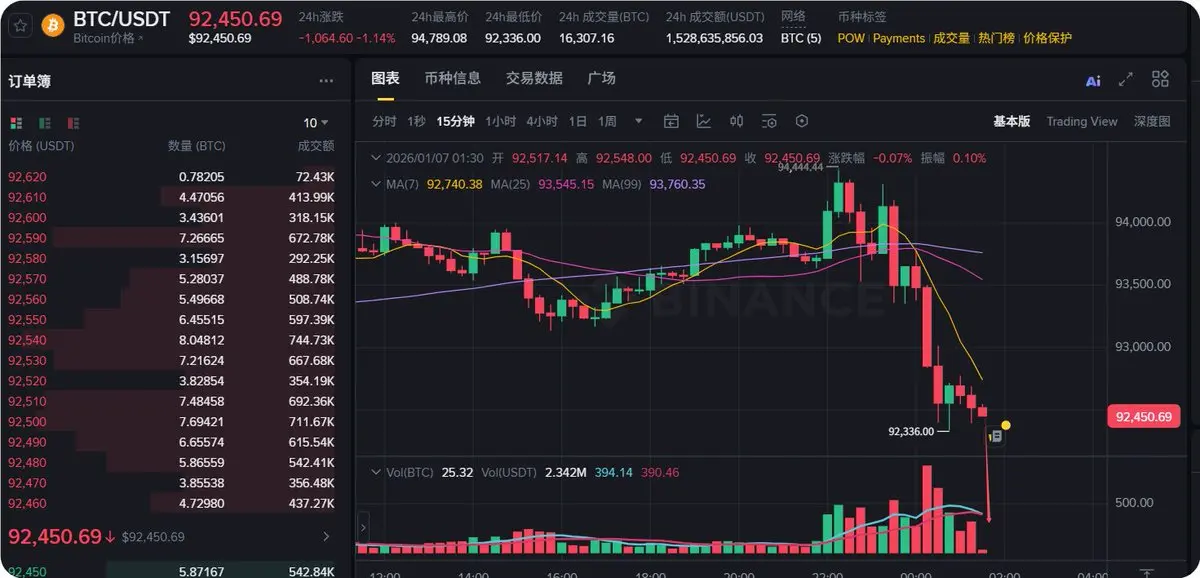Click the 价格保护 coin tag
The image size is (1200, 578).
[1048, 38]
